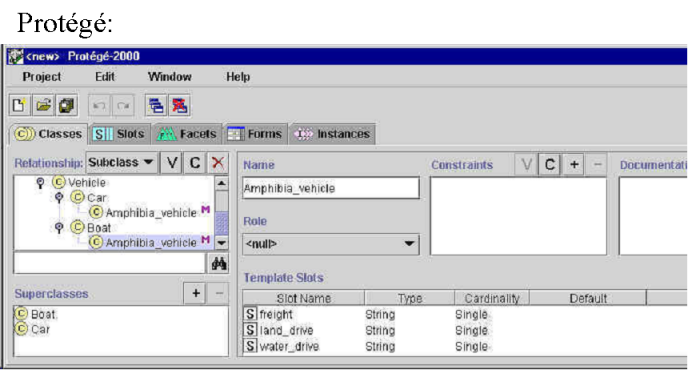This screenshot has height=370, width=688.
Task: Collapse the Car tree node
Action: 59,198
